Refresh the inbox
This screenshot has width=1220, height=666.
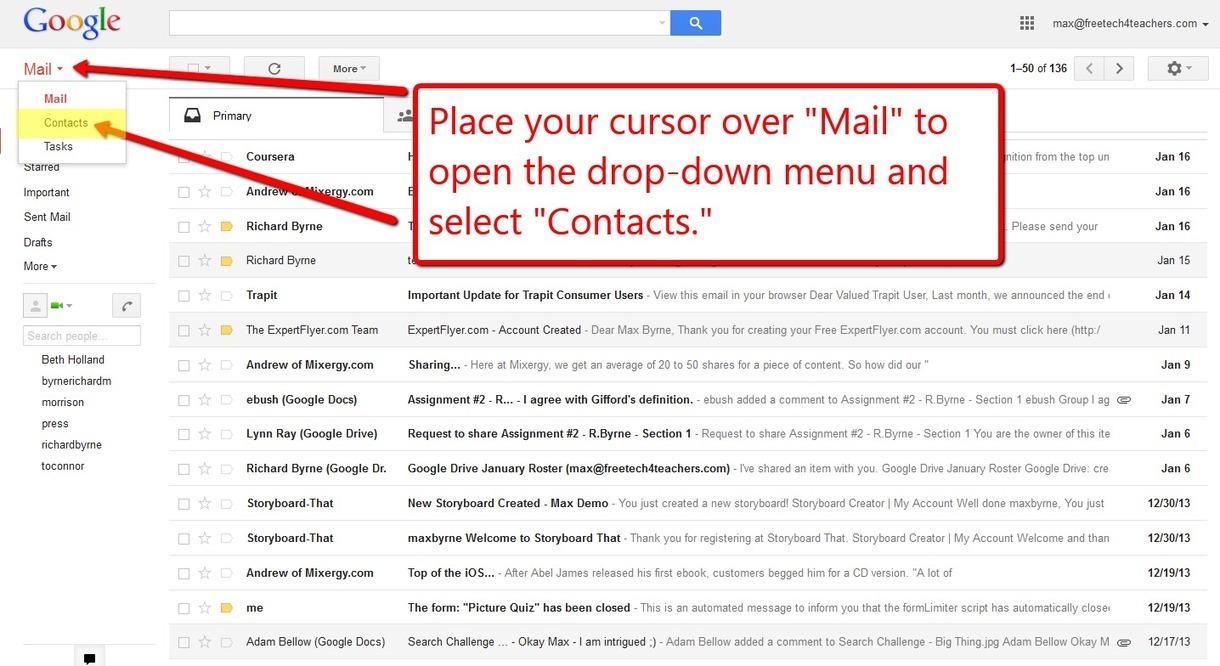(274, 68)
